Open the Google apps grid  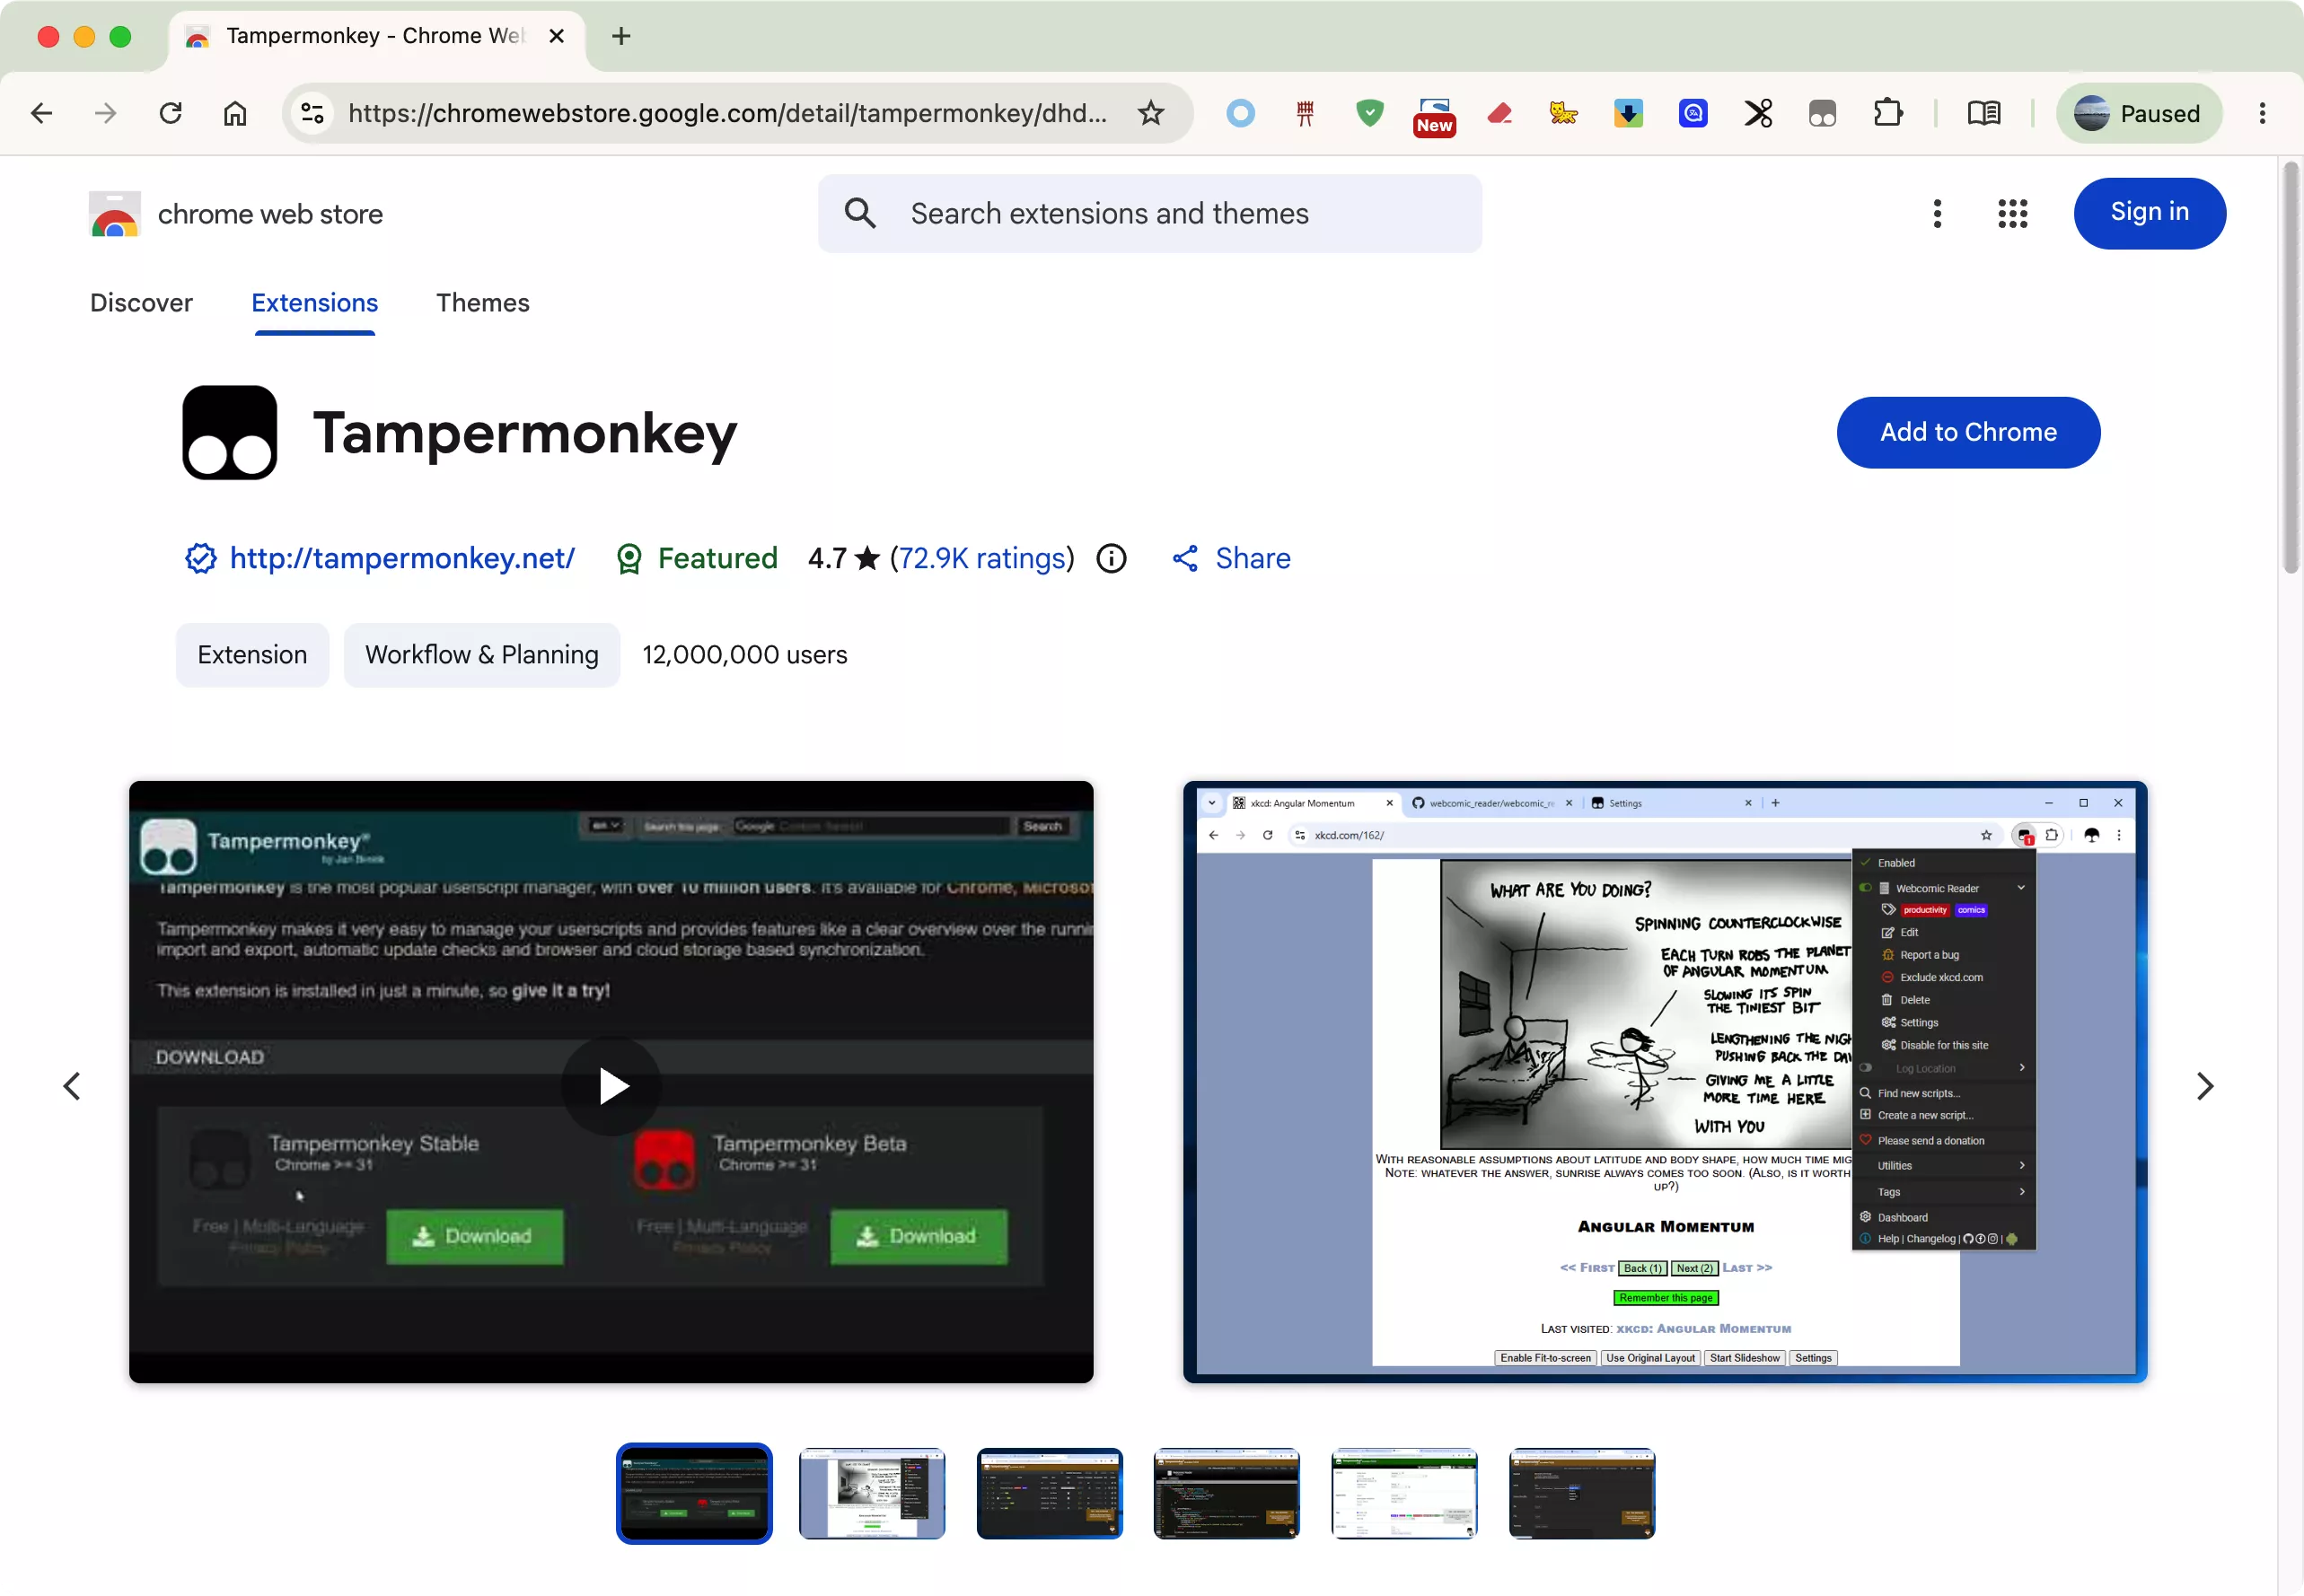coord(2012,214)
